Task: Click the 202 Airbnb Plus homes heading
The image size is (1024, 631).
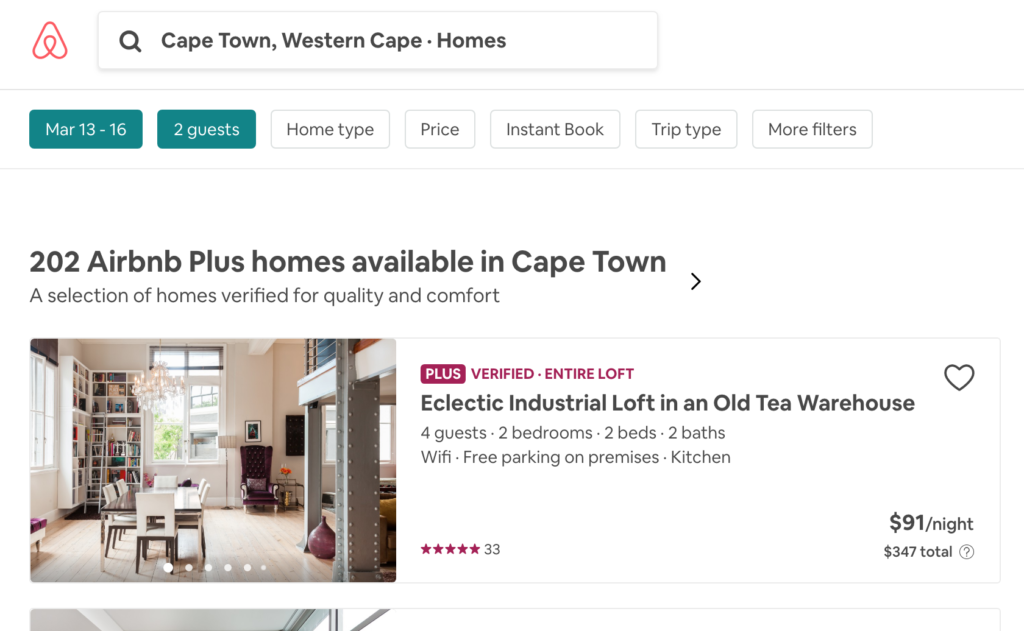Action: tap(347, 262)
